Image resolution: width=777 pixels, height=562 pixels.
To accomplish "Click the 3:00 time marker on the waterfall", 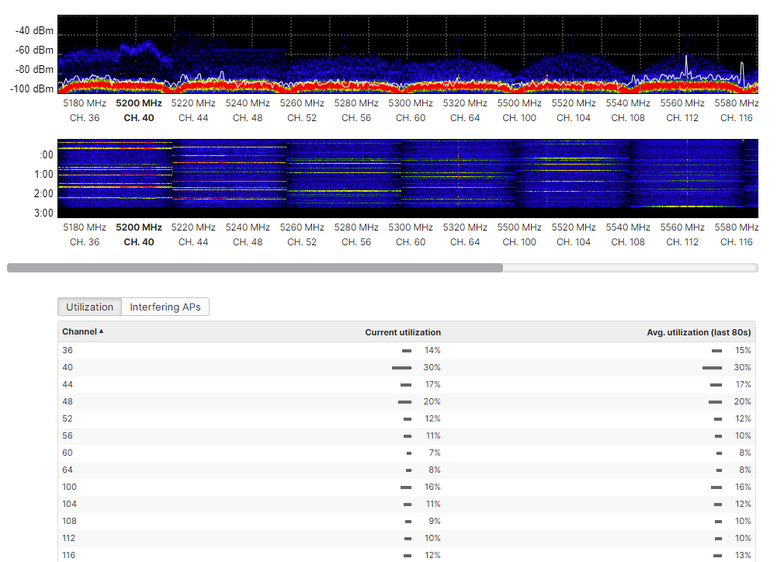I will (x=43, y=213).
